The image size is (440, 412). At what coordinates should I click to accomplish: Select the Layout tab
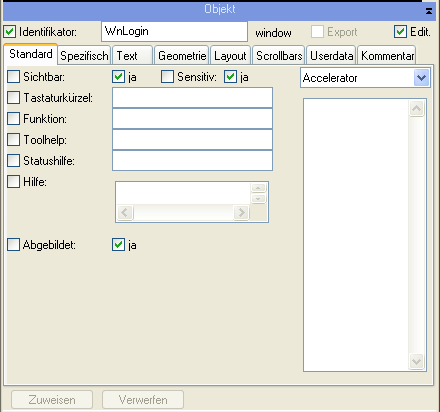point(230,55)
